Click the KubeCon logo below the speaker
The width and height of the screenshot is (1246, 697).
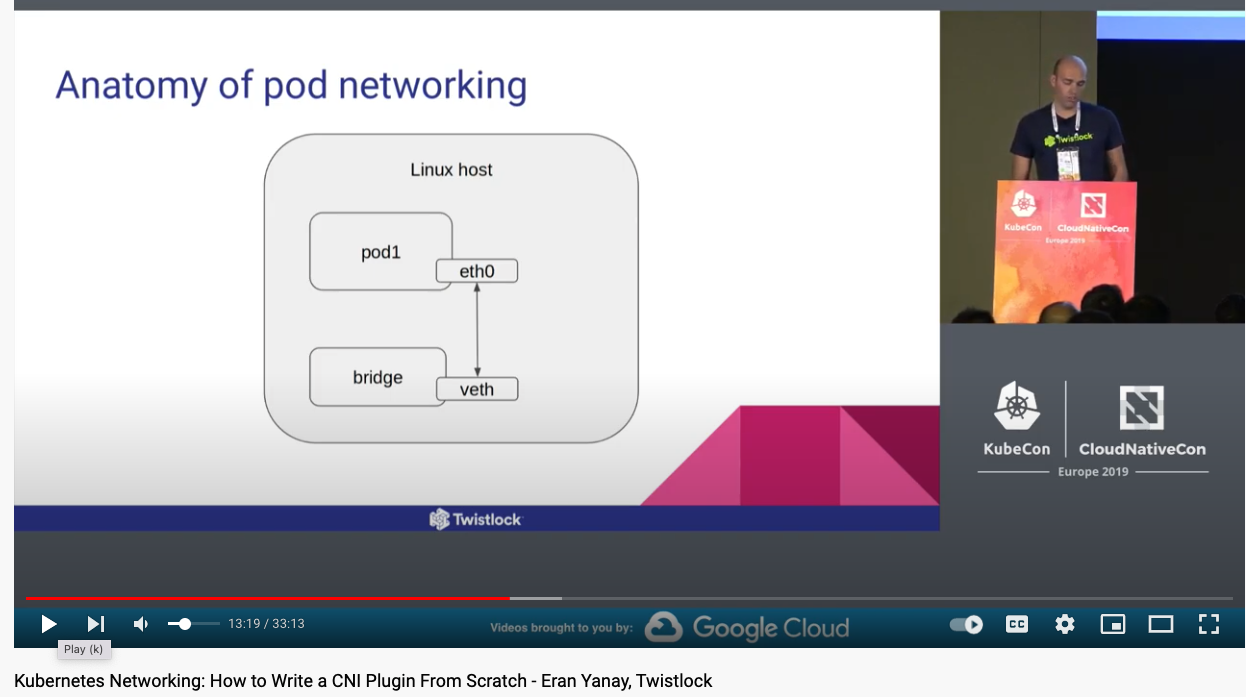click(x=1017, y=419)
